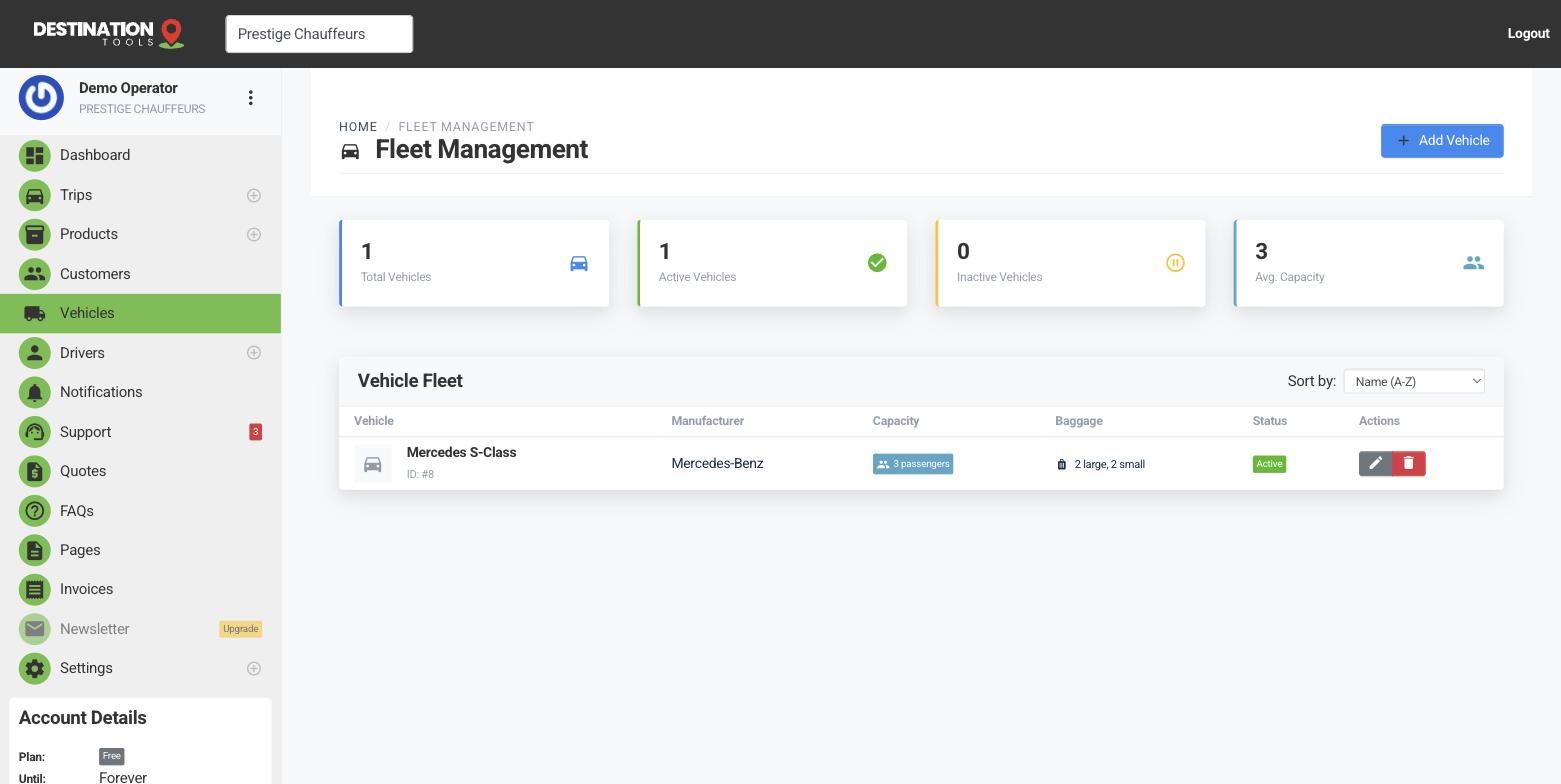Open the Dashboard menu item
The image size is (1561, 784).
(x=140, y=155)
